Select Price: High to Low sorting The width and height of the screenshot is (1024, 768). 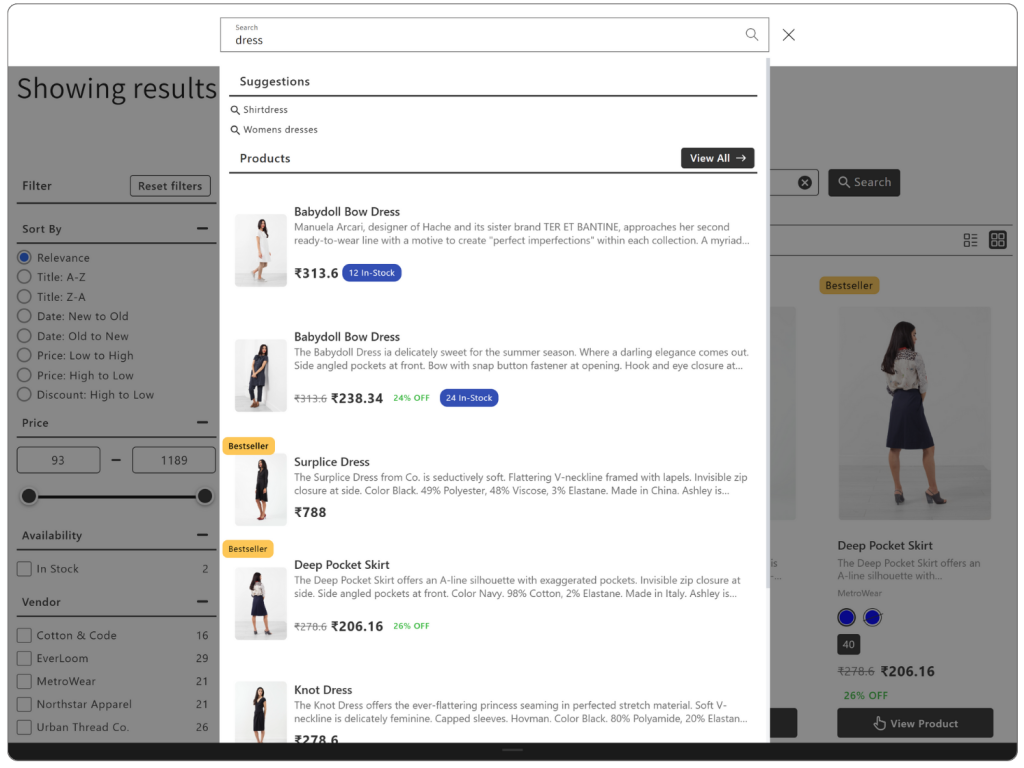tap(24, 375)
